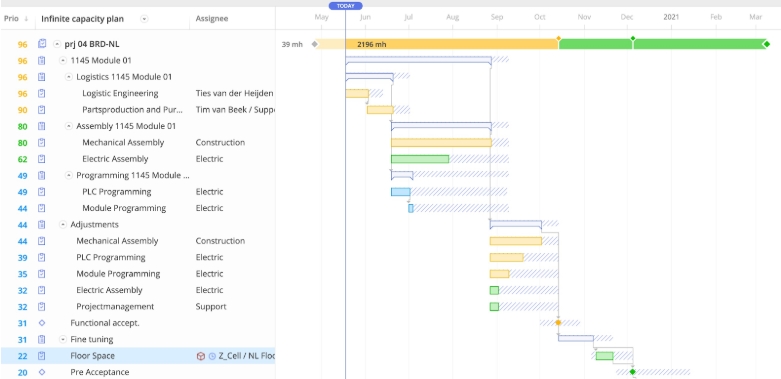Click milestone diamond icon beside Functional accept.
This screenshot has height=379, width=781.
click(x=42, y=323)
